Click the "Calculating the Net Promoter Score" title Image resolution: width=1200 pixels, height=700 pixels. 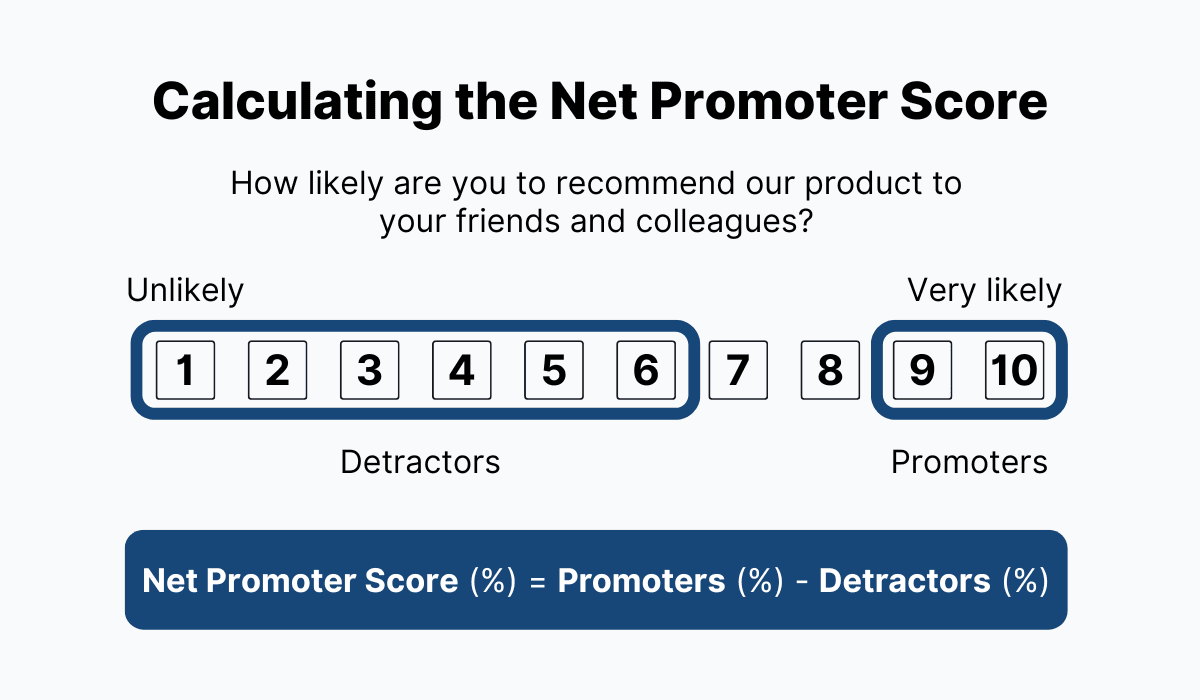600,101
